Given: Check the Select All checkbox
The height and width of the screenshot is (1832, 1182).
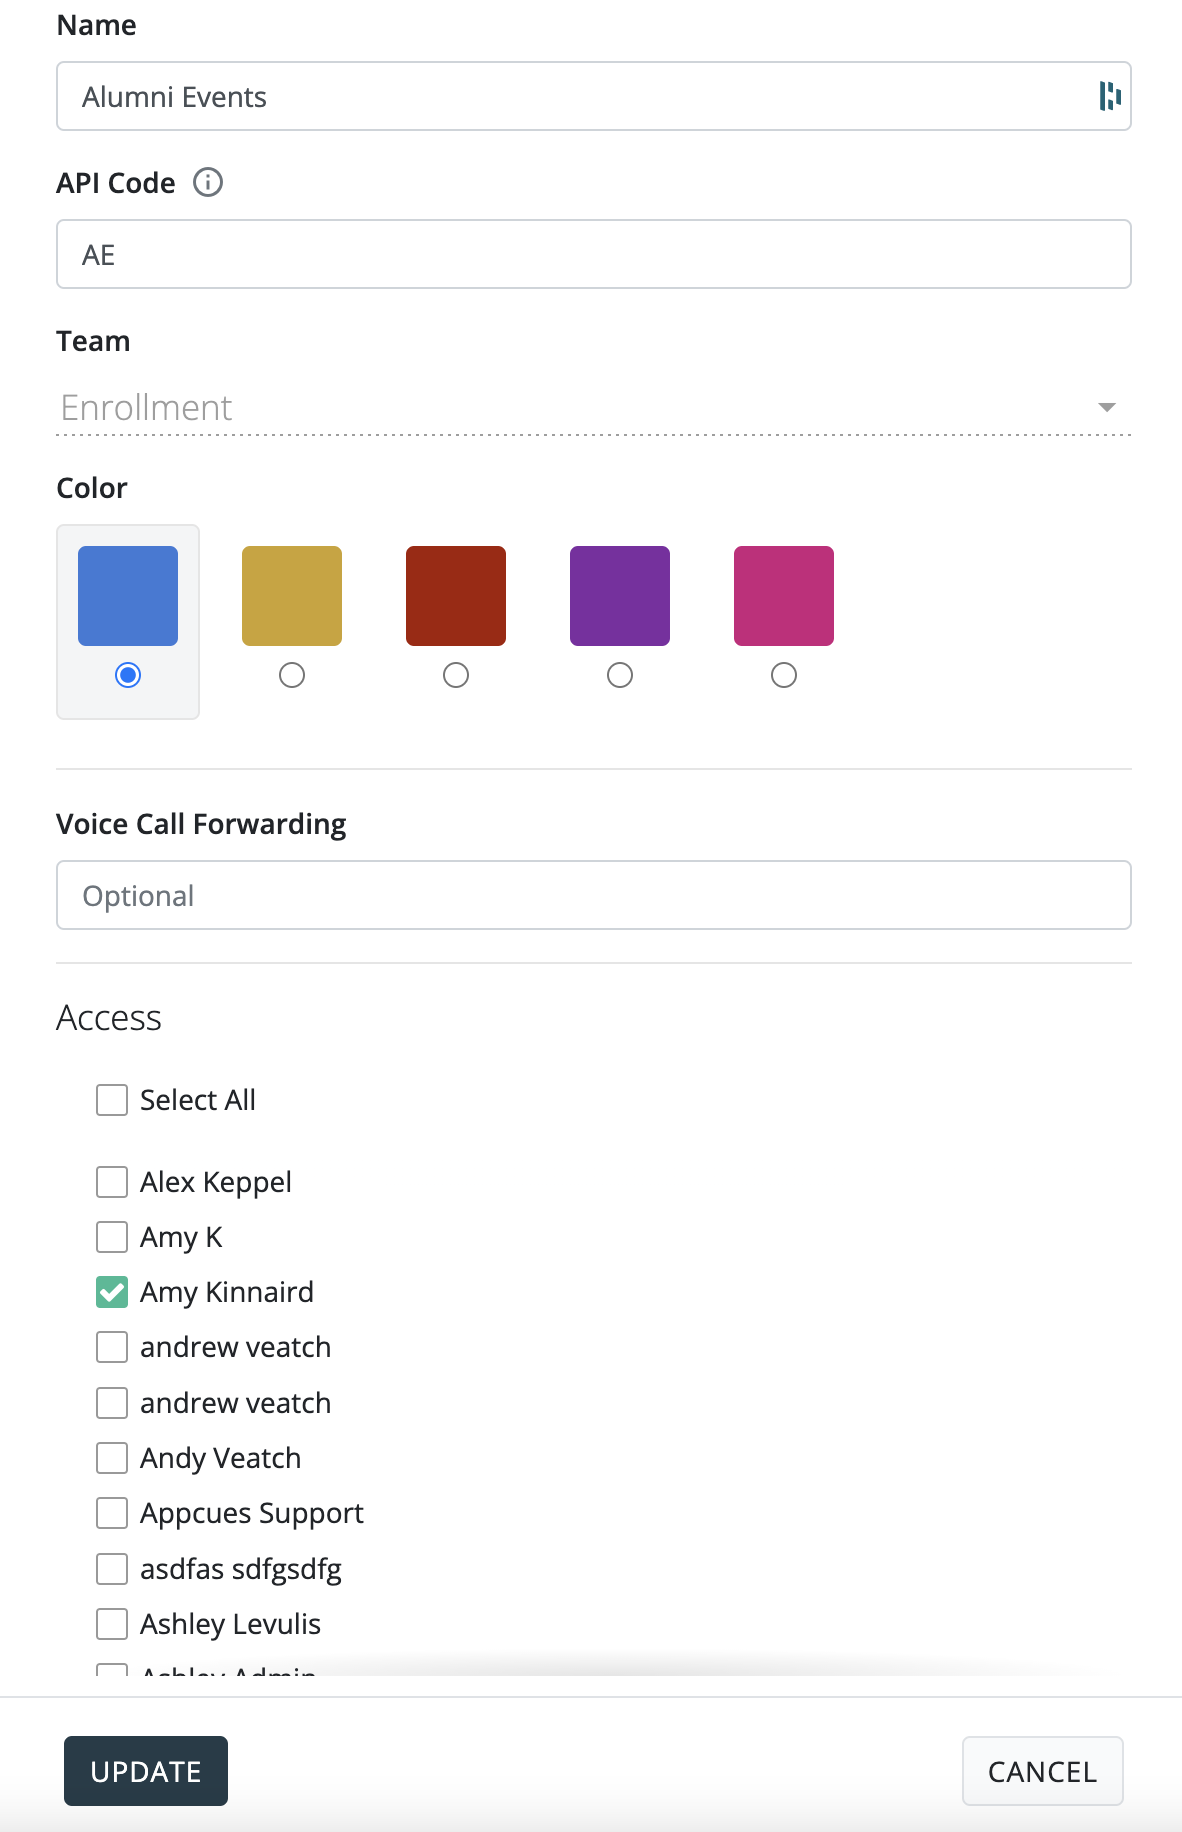Looking at the screenshot, I should click(x=112, y=1100).
